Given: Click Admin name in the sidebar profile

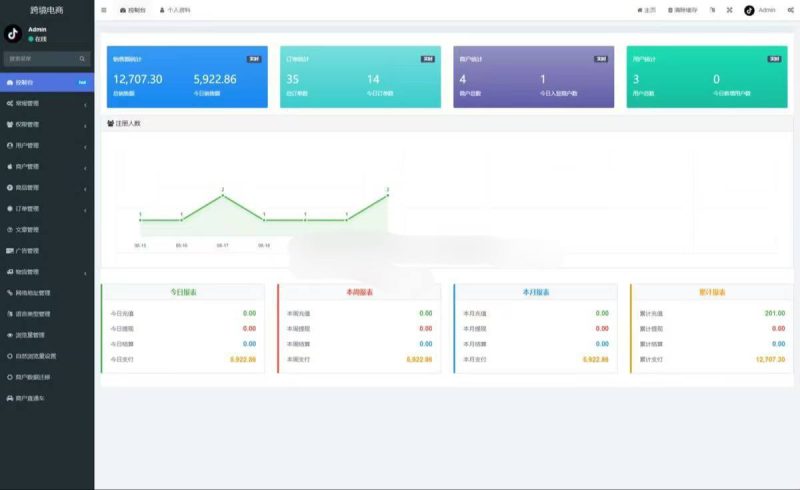Looking at the screenshot, I should pyautogui.click(x=37, y=30).
